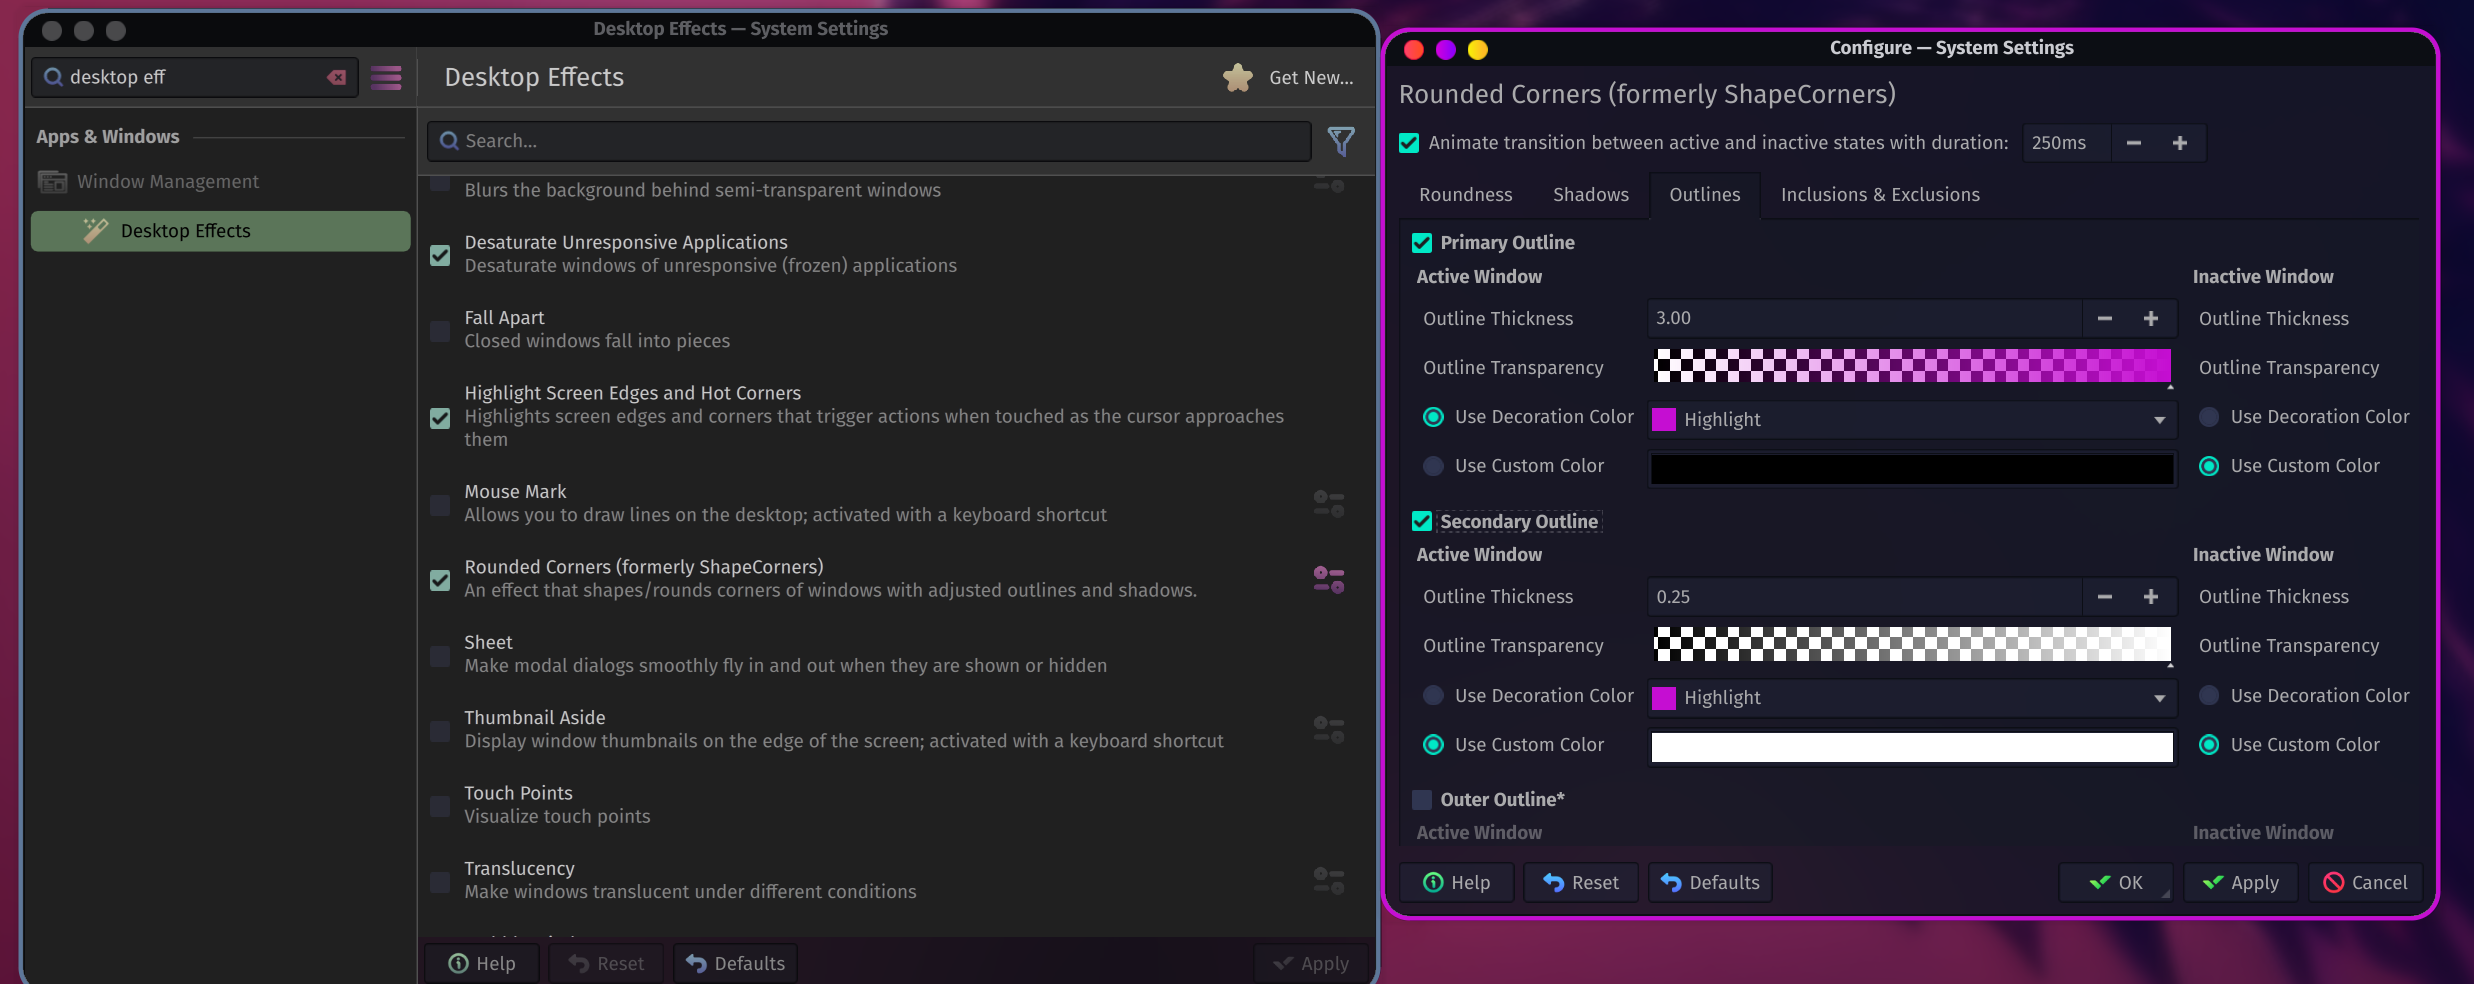Open configure icon for Rounded Corners effect
Viewport: 2474px width, 984px height.
pyautogui.click(x=1328, y=579)
